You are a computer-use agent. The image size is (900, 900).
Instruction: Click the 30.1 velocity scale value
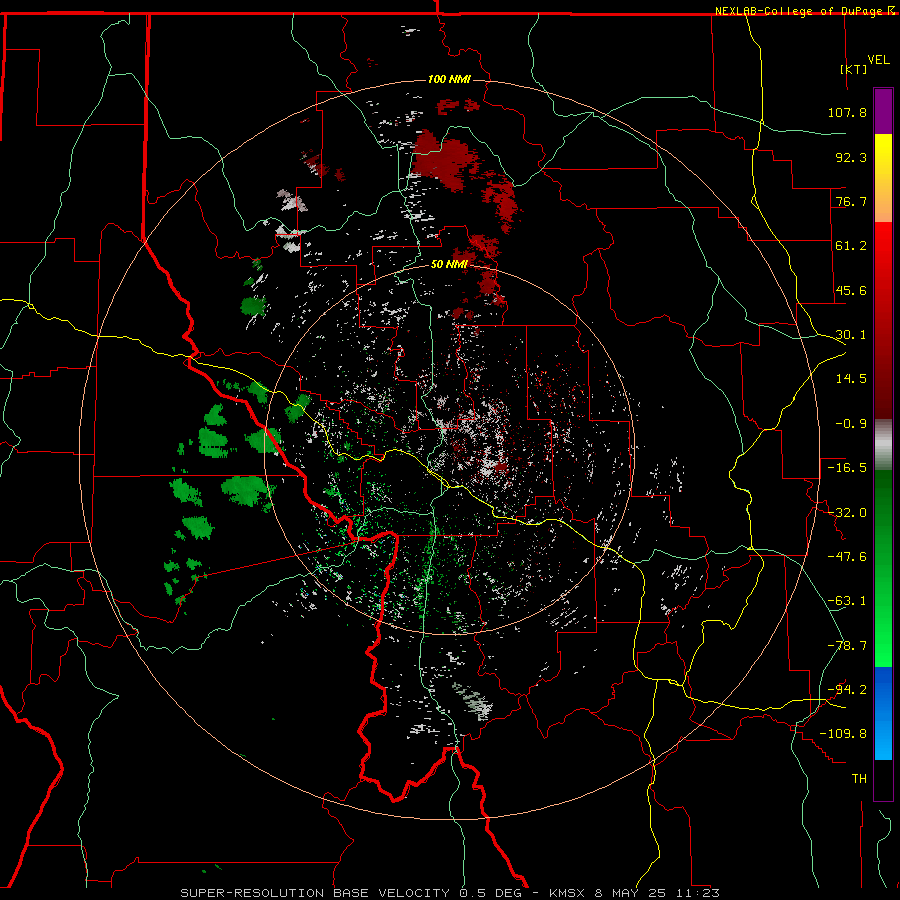click(851, 335)
